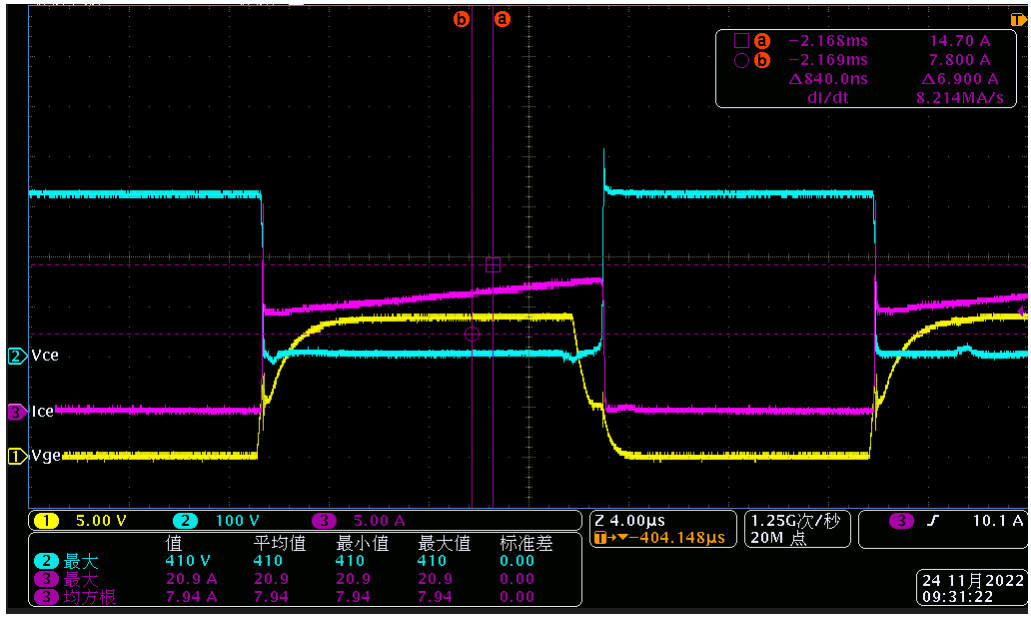Click the trigger channel 3 badge
The image size is (1031, 619).
tap(901, 521)
